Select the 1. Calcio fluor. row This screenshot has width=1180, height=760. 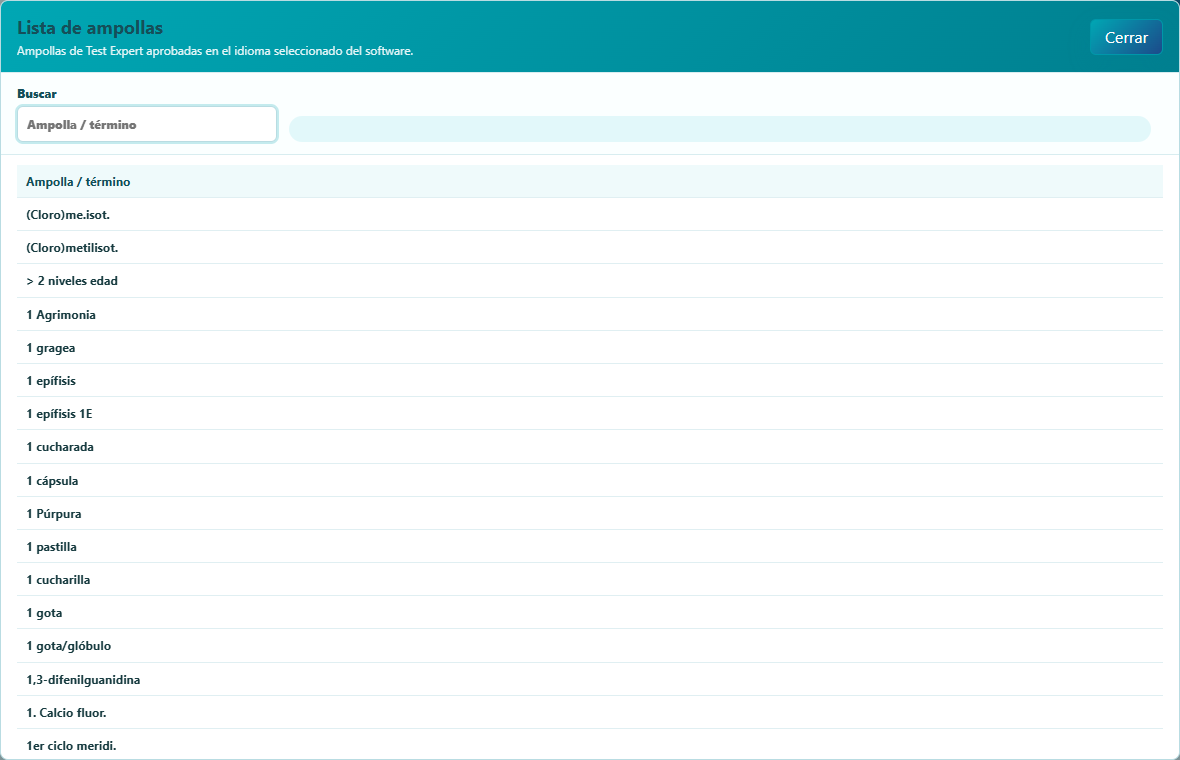(589, 713)
